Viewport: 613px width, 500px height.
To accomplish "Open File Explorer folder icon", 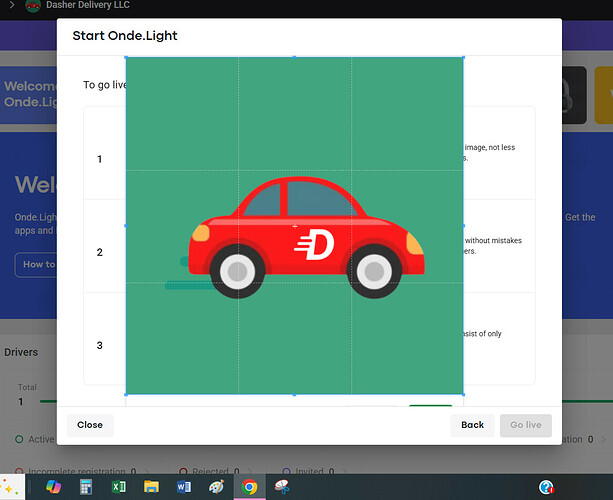I will pos(151,487).
